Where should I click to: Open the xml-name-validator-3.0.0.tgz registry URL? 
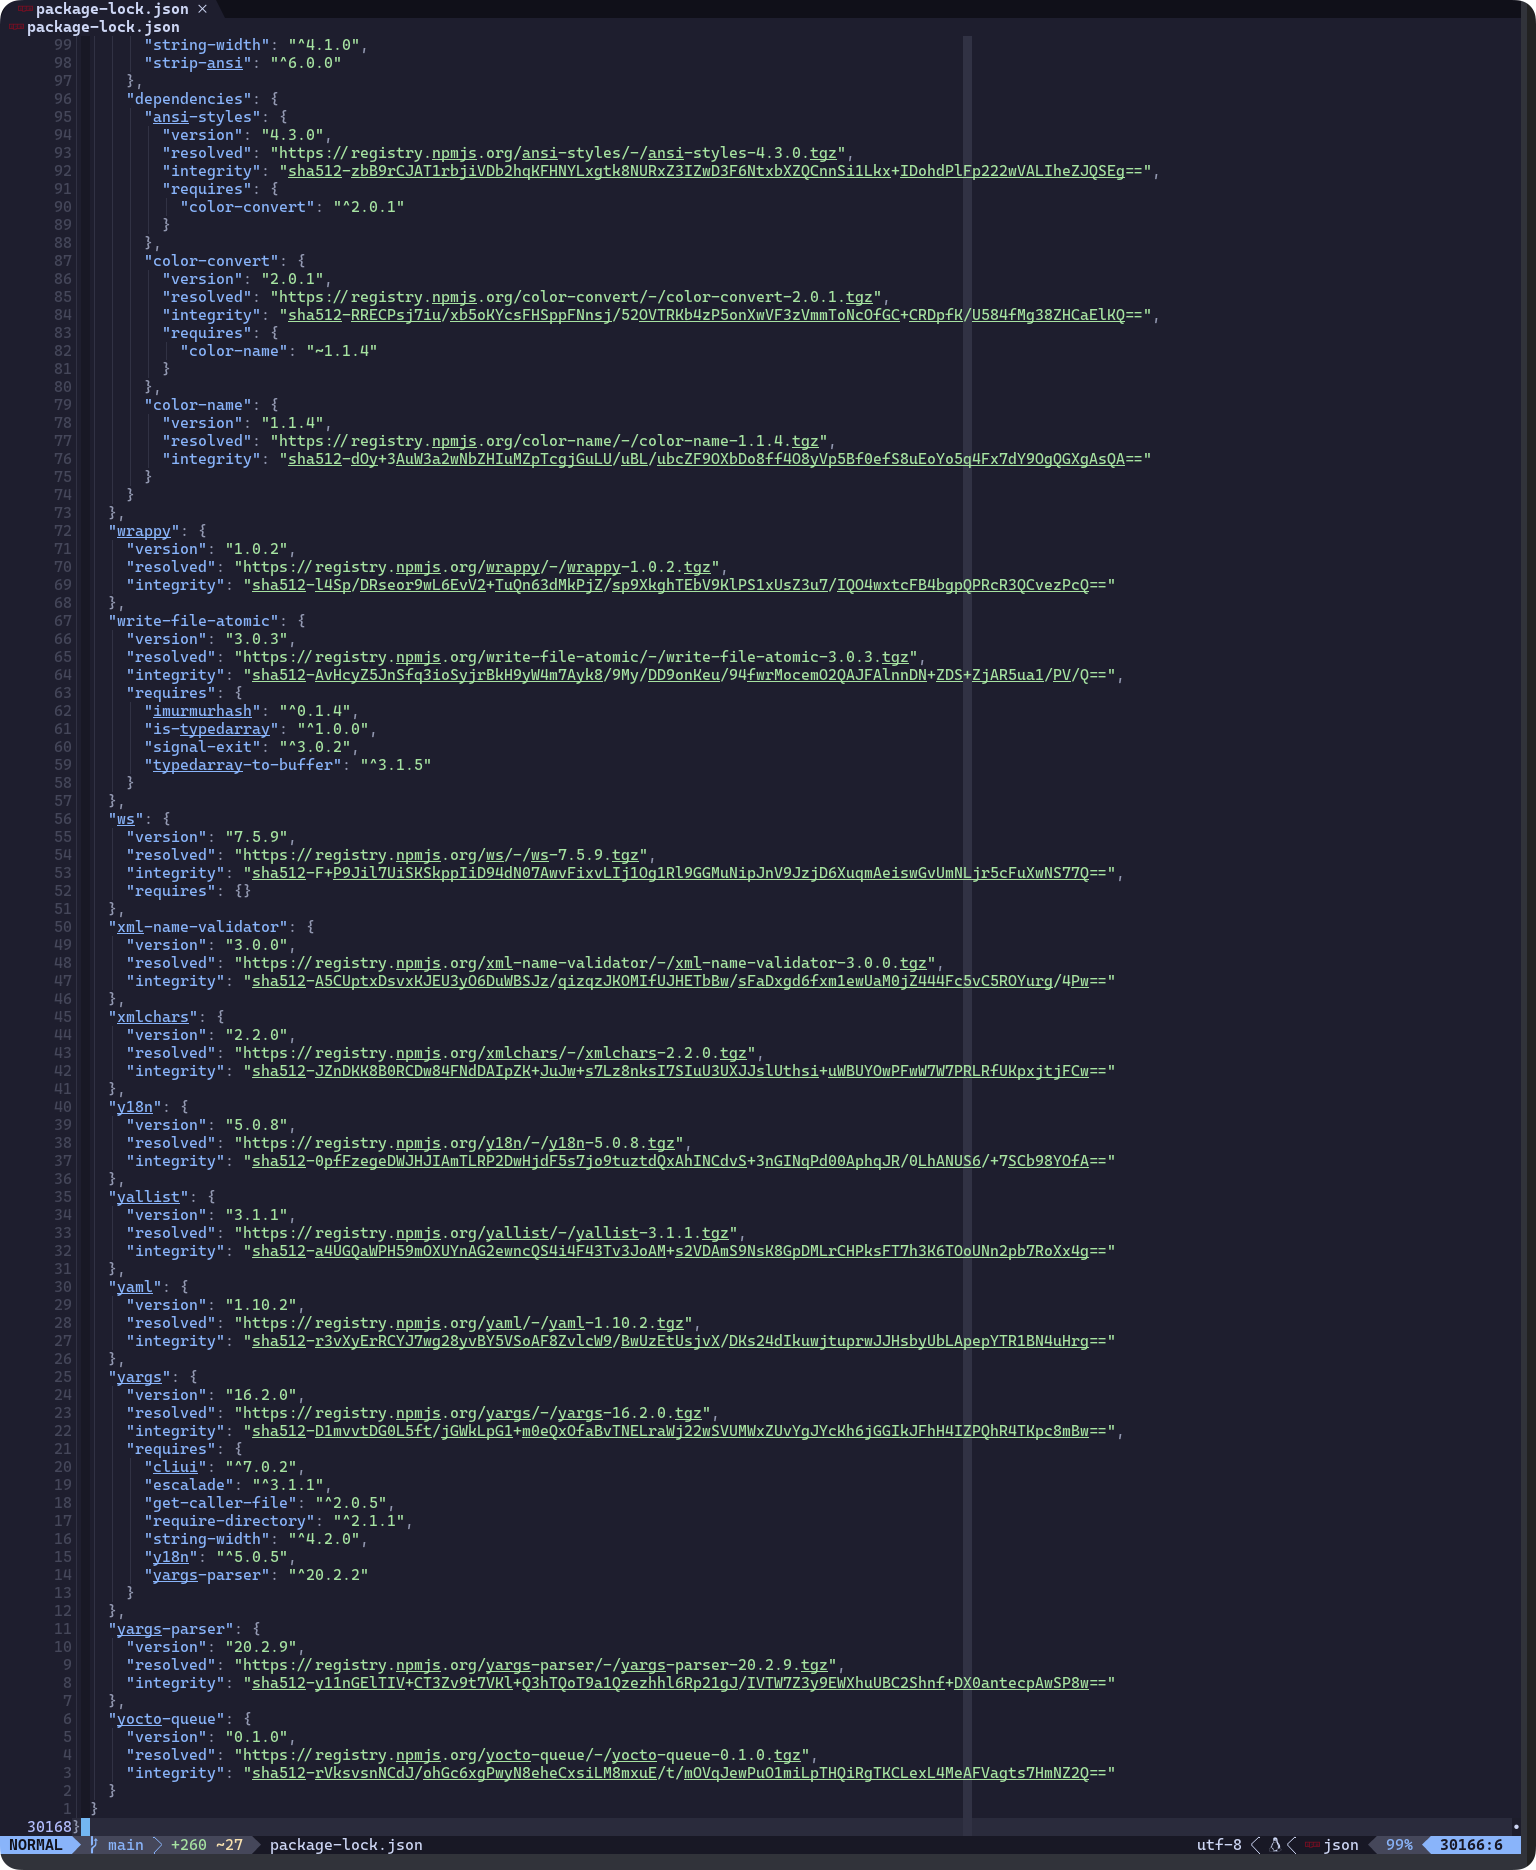[x=585, y=963]
